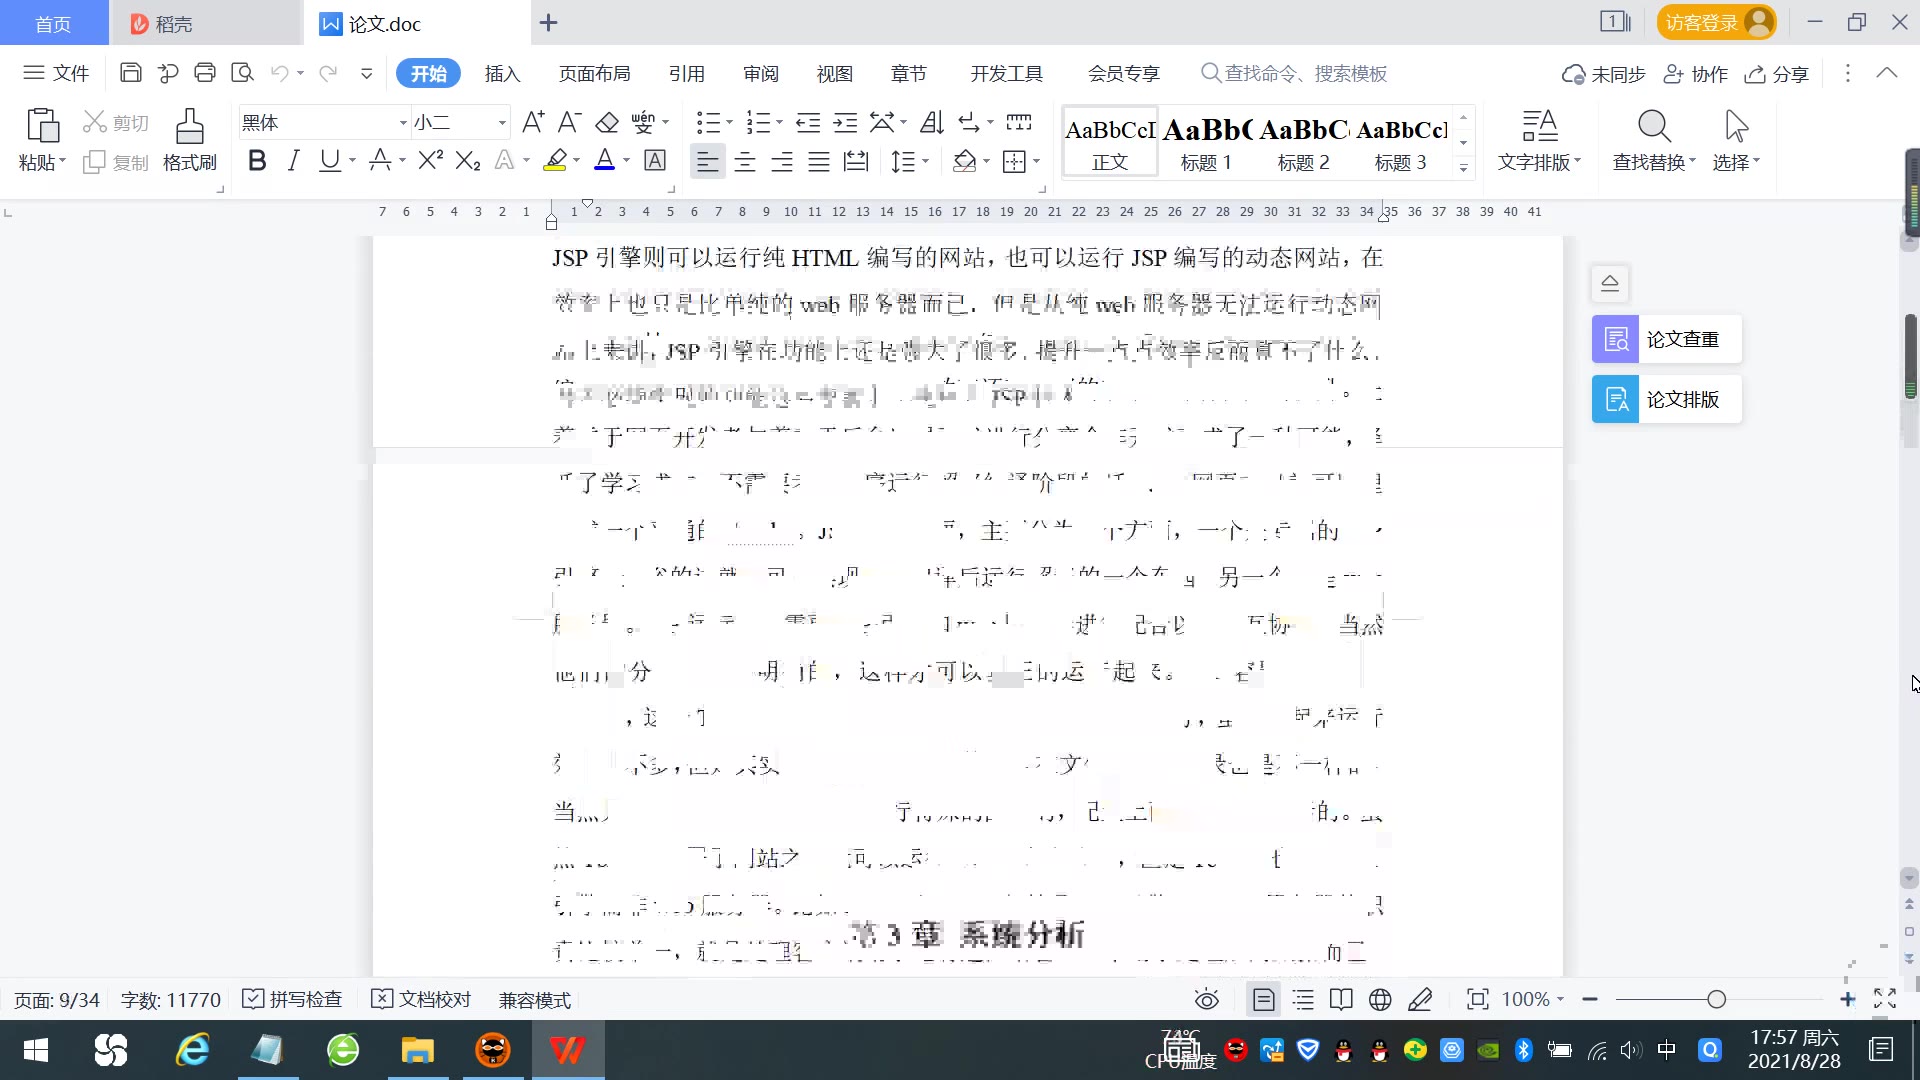This screenshot has width=1920, height=1080.
Task: Switch to reading layout view icon
Action: (x=1341, y=999)
